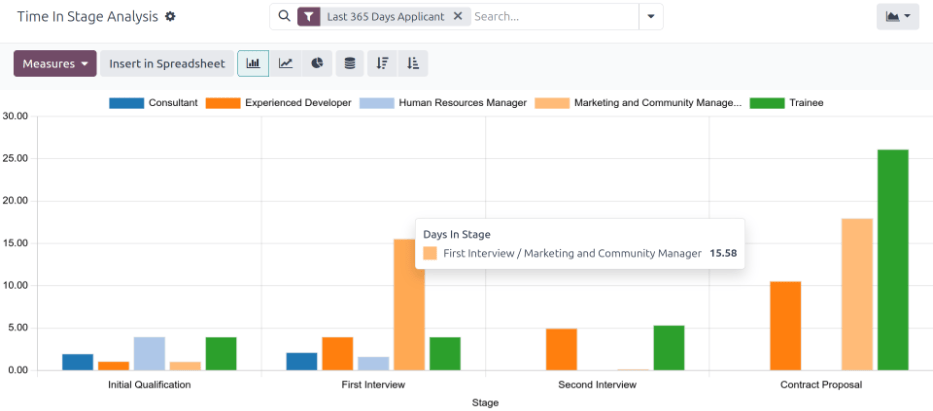
Task: Hide the Human Resources Manager series
Action: pos(461,102)
